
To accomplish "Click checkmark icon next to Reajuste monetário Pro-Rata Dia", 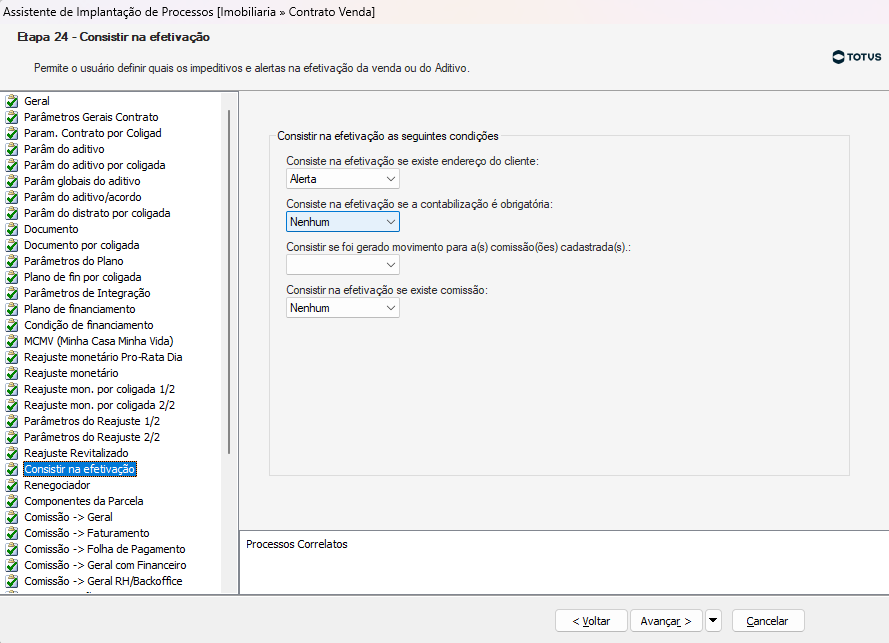I will coord(12,357).
